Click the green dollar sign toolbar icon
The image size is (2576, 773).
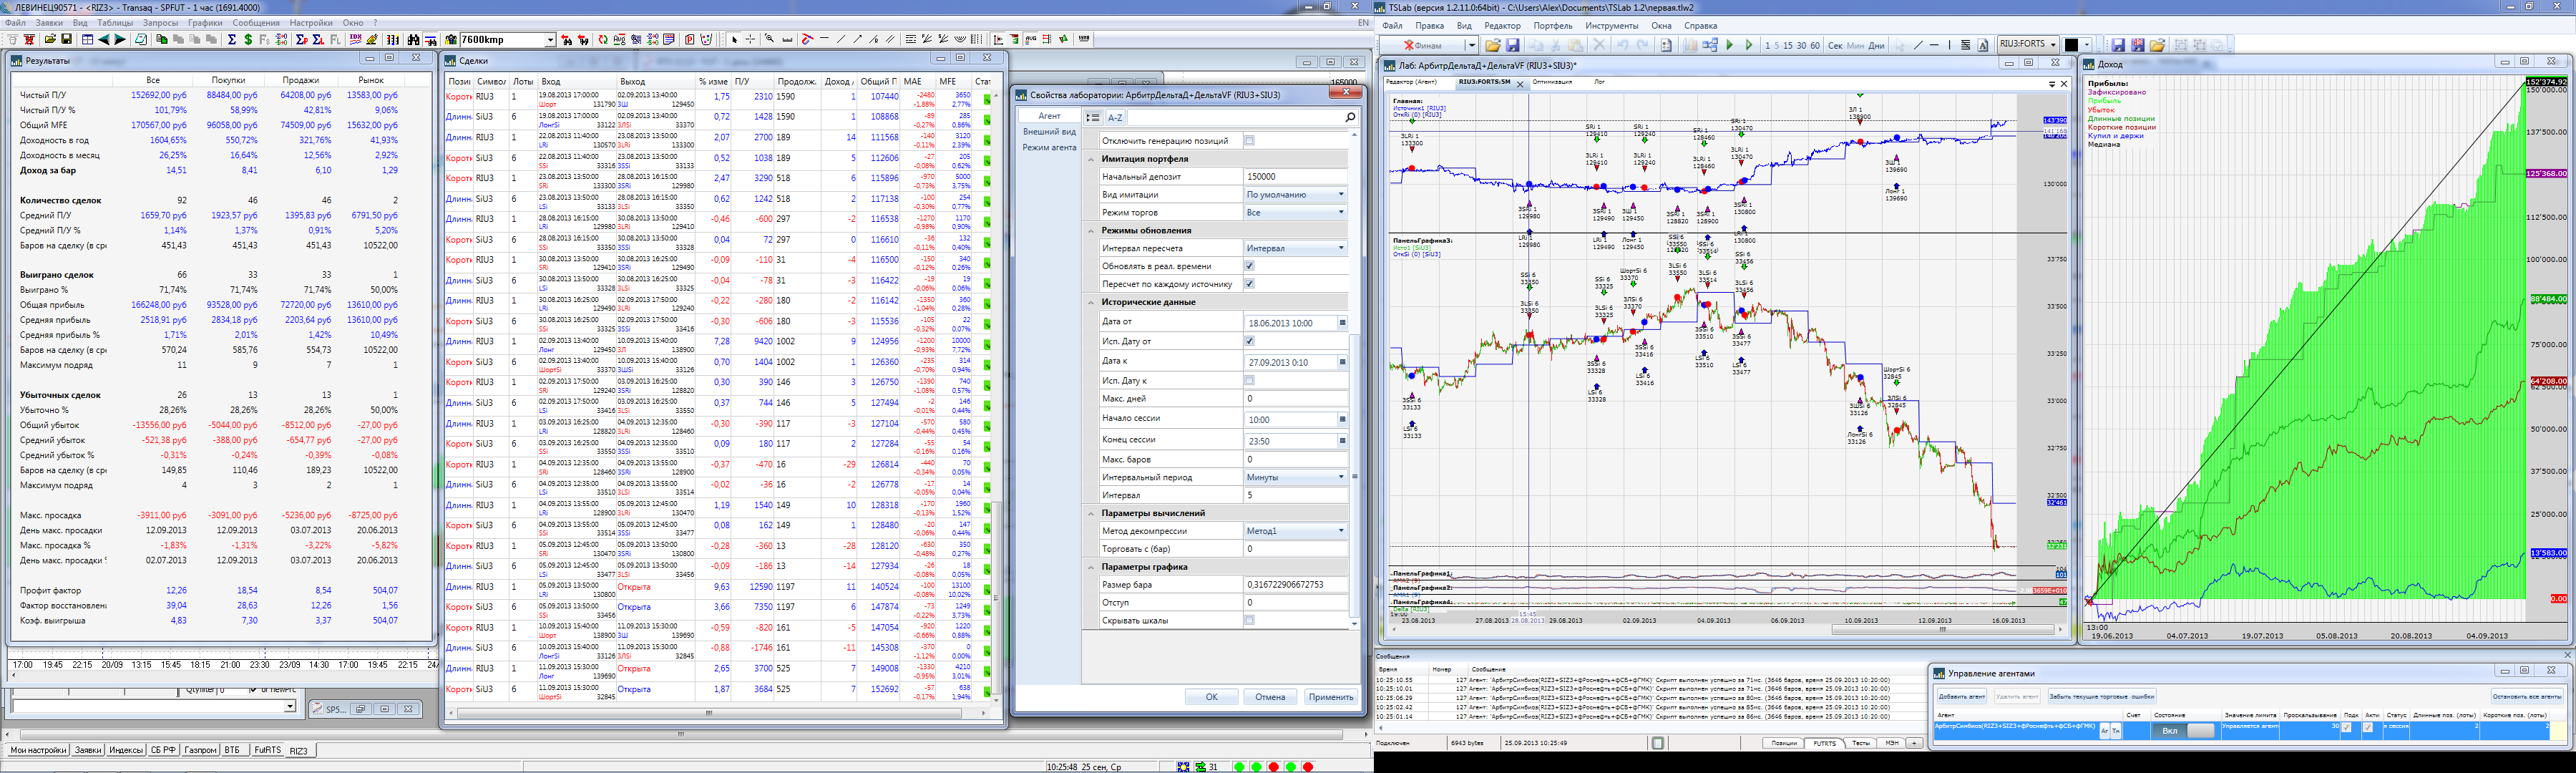pyautogui.click(x=248, y=40)
